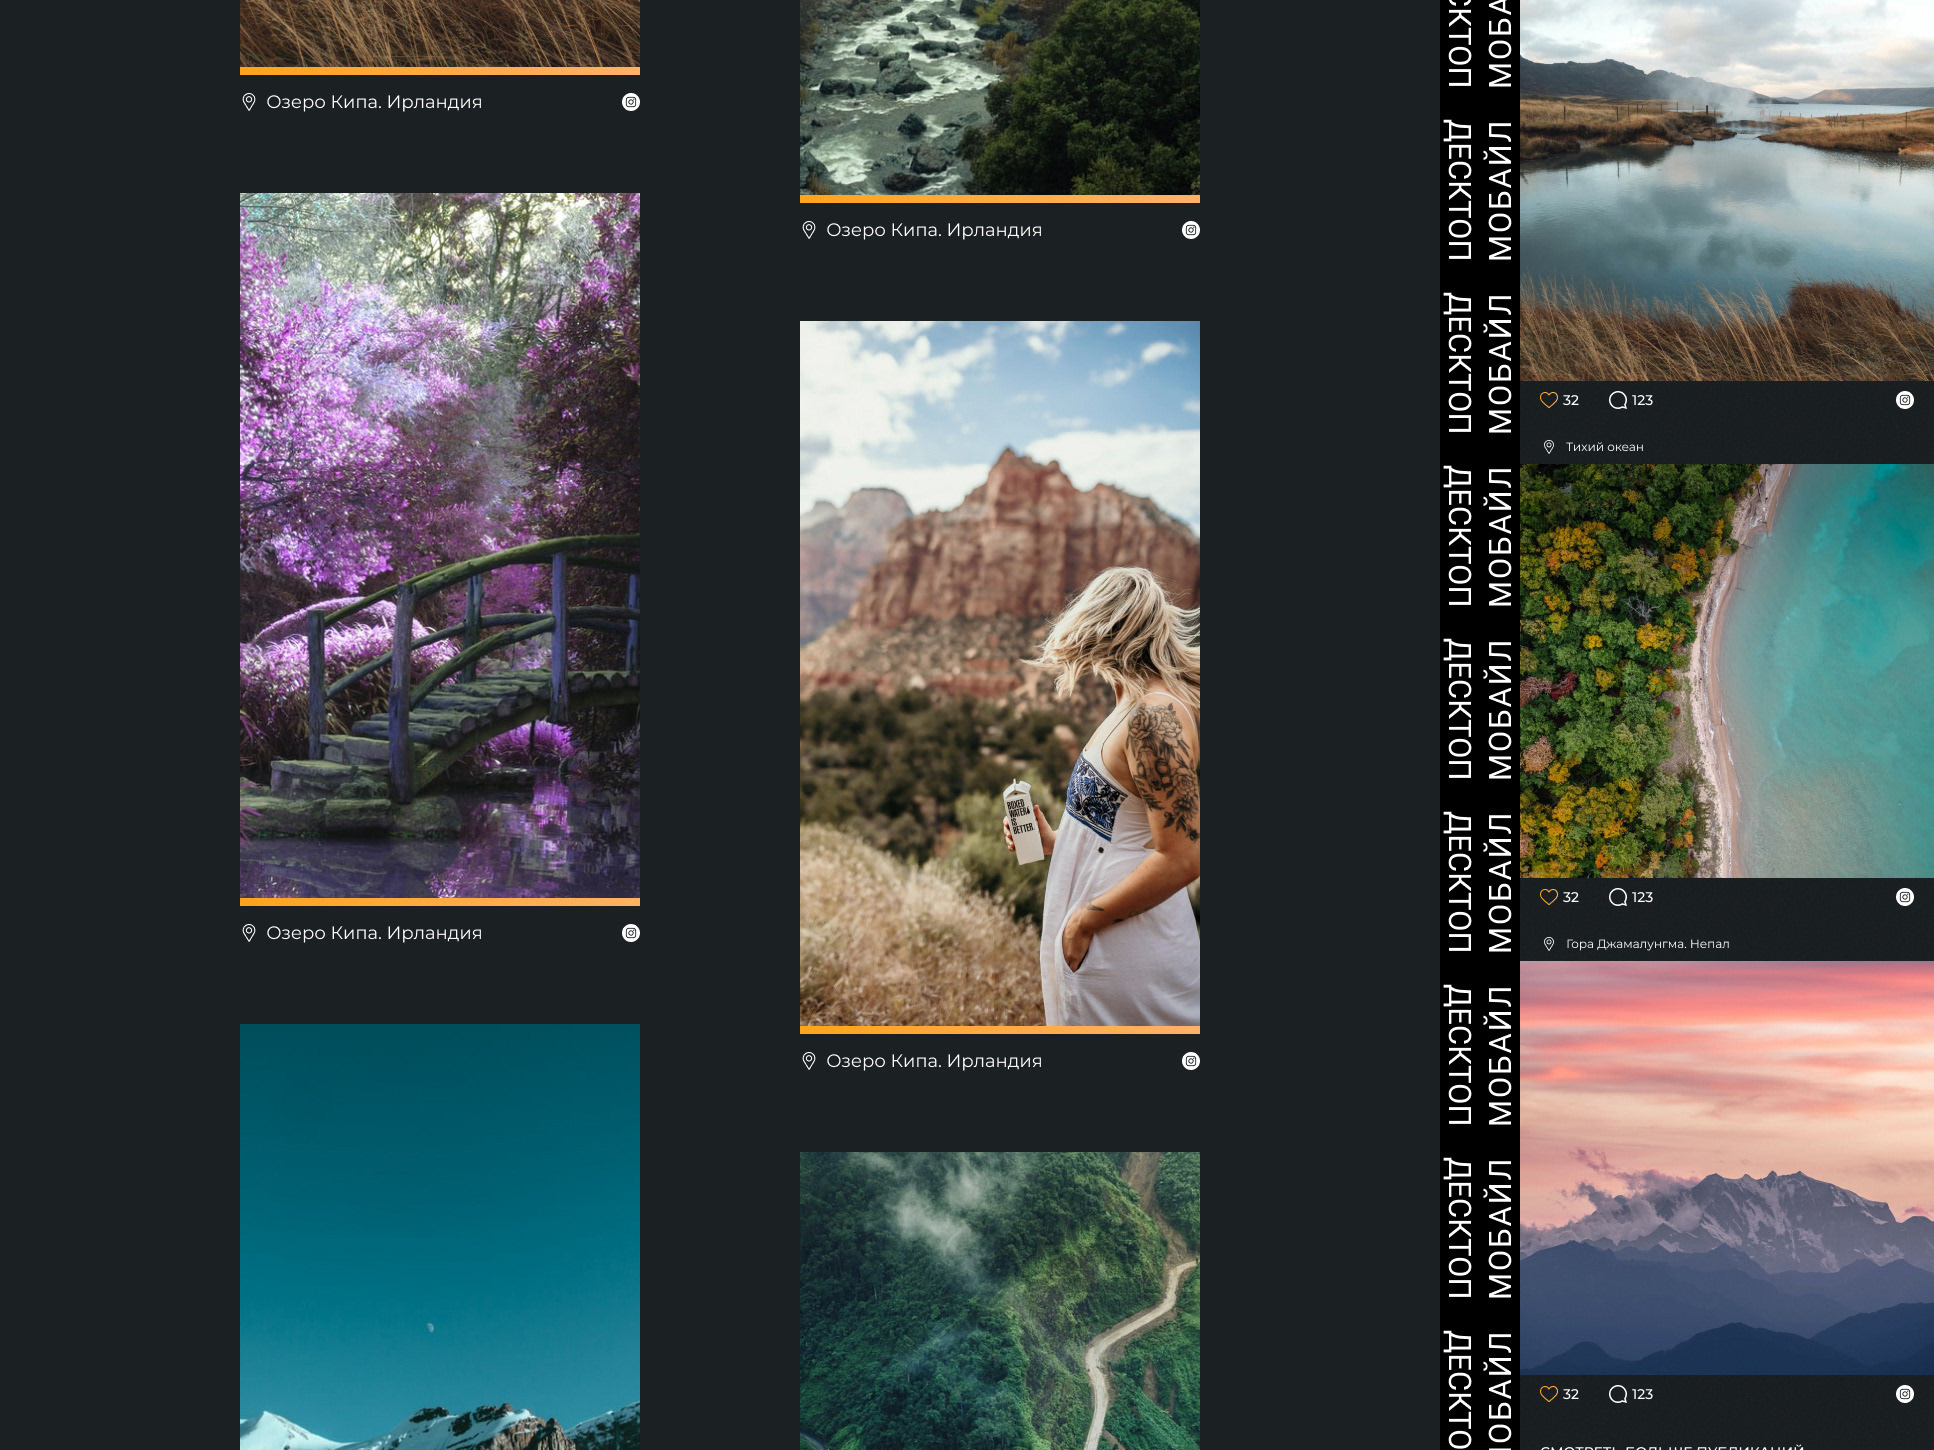Like the lake landscape post (heart icon)
The height and width of the screenshot is (1450, 1934).
[1548, 400]
